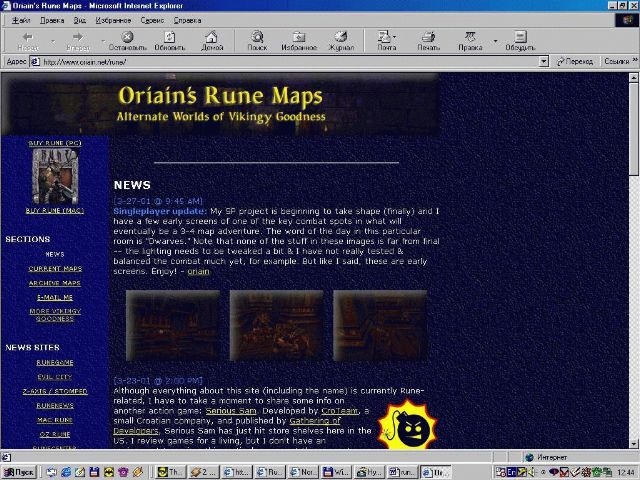The height and width of the screenshot is (480, 640).
Task: Switch to the 'Wi...' taskbar window
Action: tap(336, 472)
